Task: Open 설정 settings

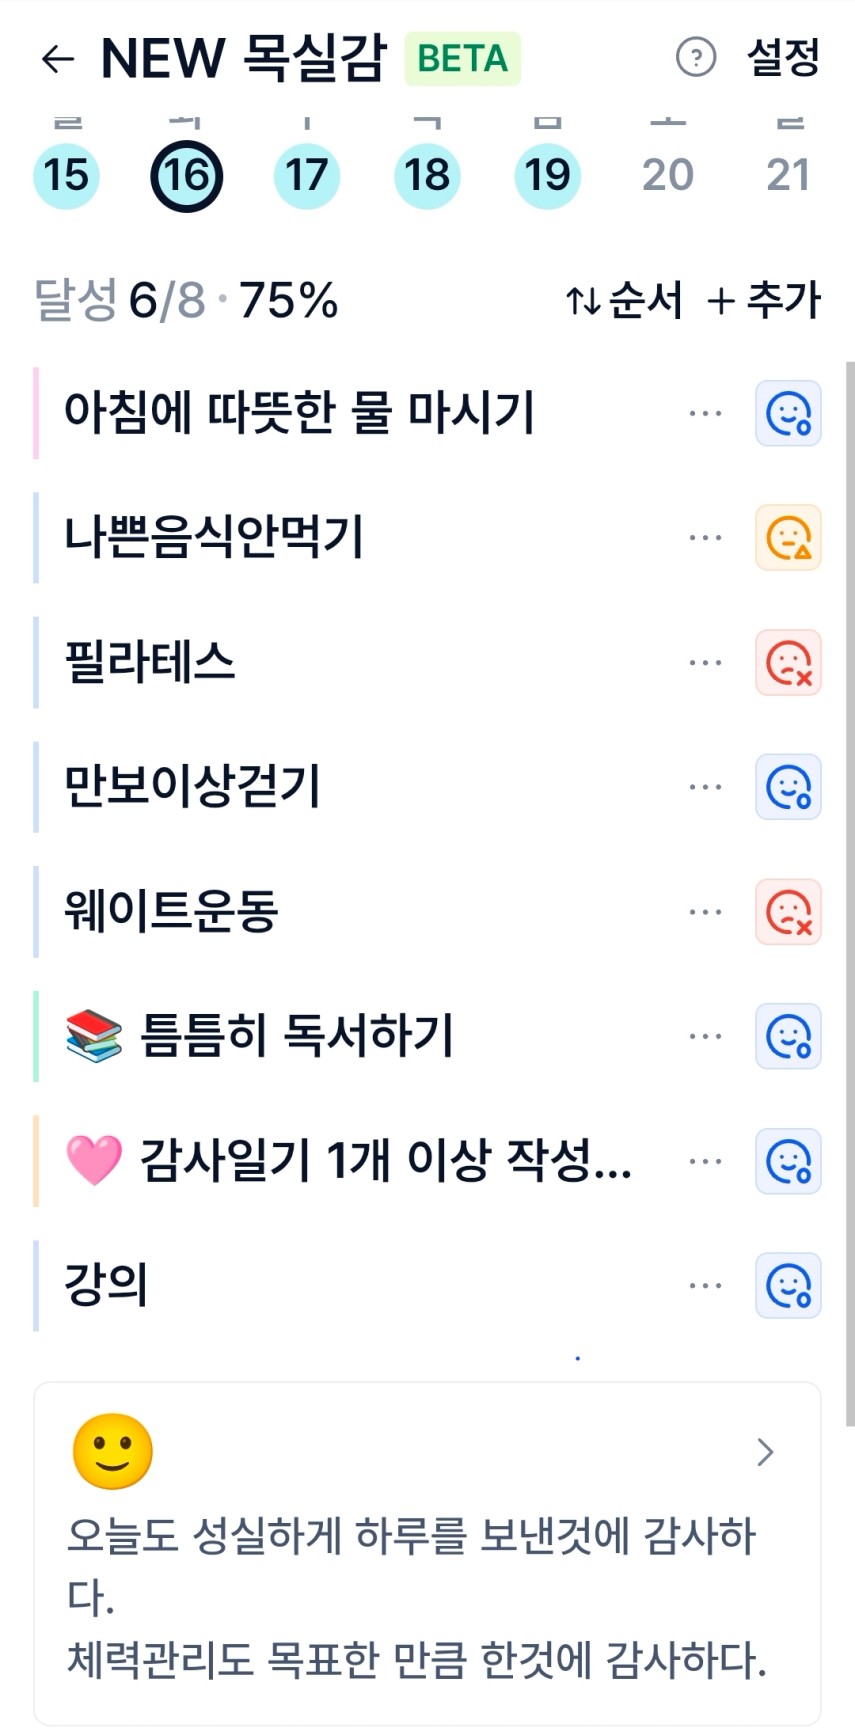Action: click(x=783, y=58)
